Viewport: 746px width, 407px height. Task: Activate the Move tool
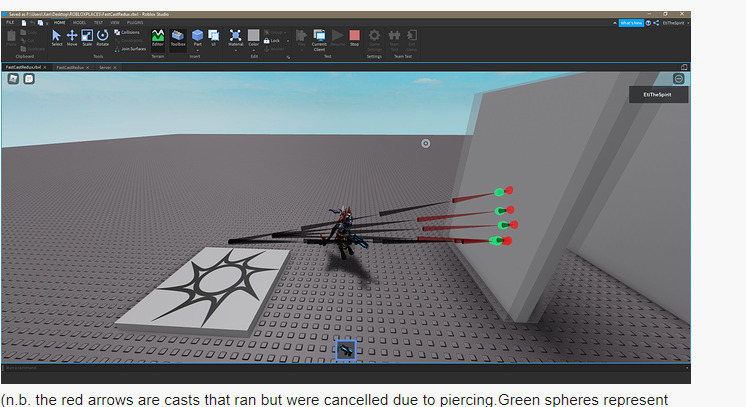coord(72,38)
